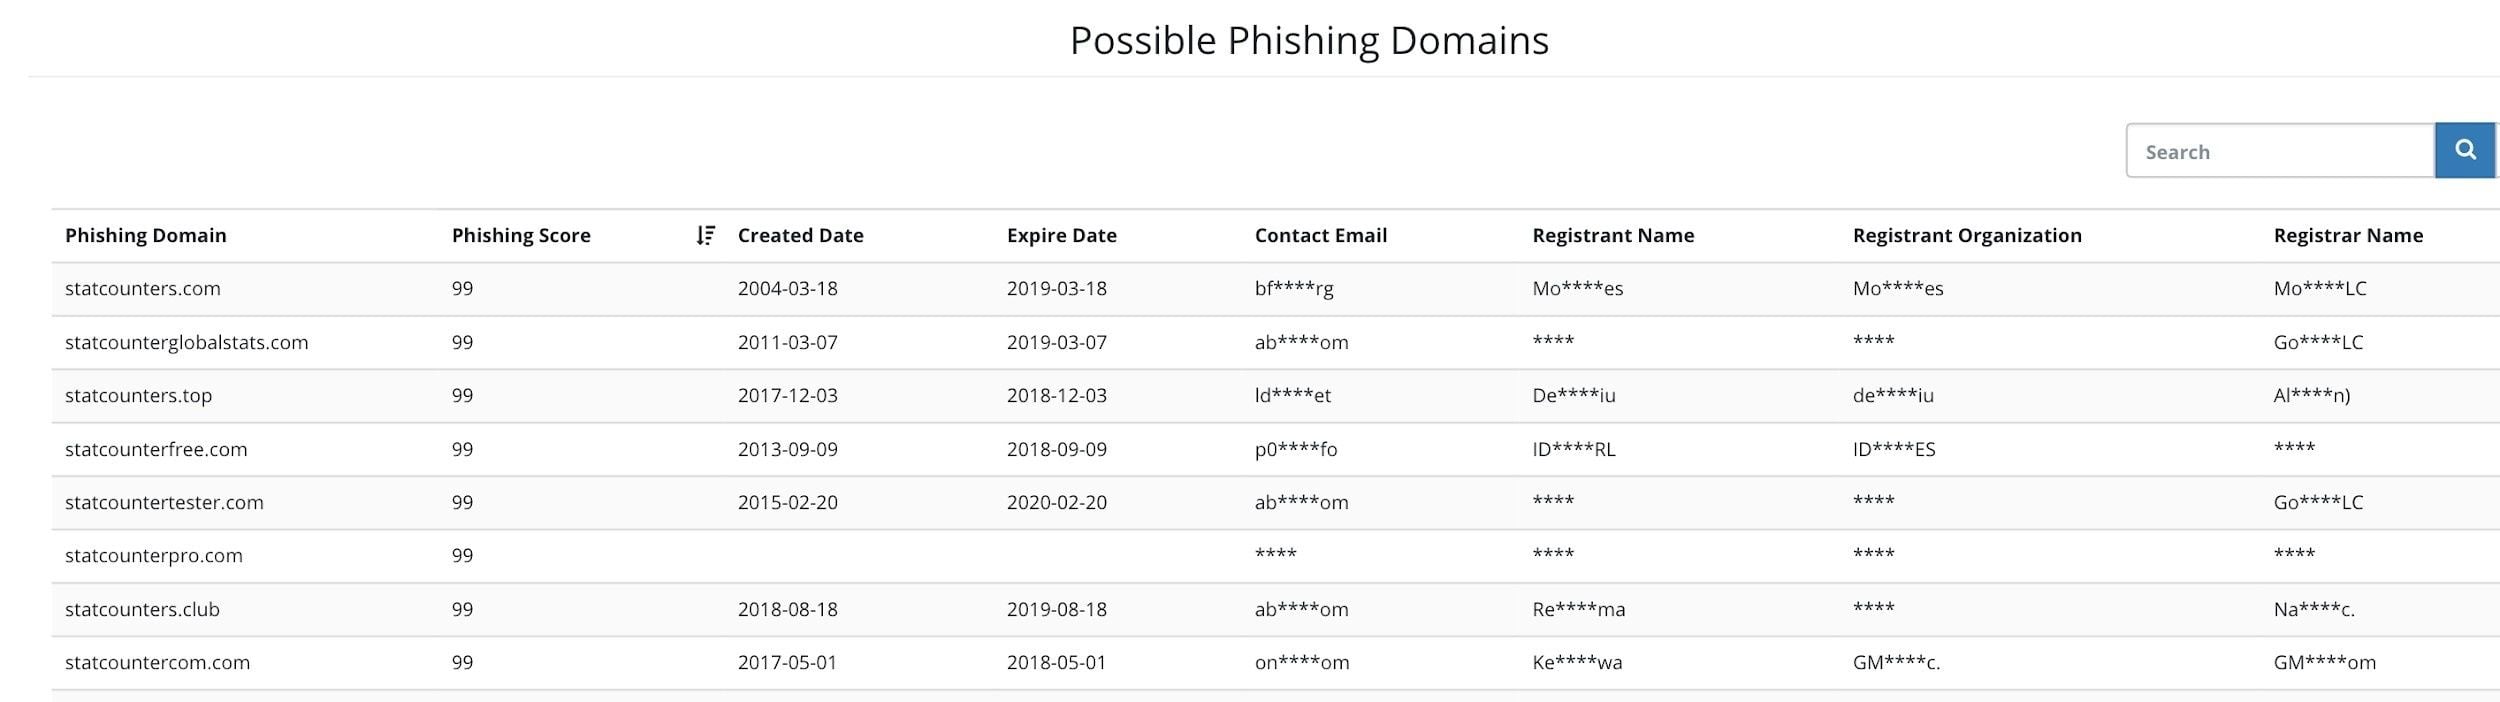Screen dimensions: 2500x702
Task: Select the statcounters.com domain row
Action: pyautogui.click(x=143, y=289)
